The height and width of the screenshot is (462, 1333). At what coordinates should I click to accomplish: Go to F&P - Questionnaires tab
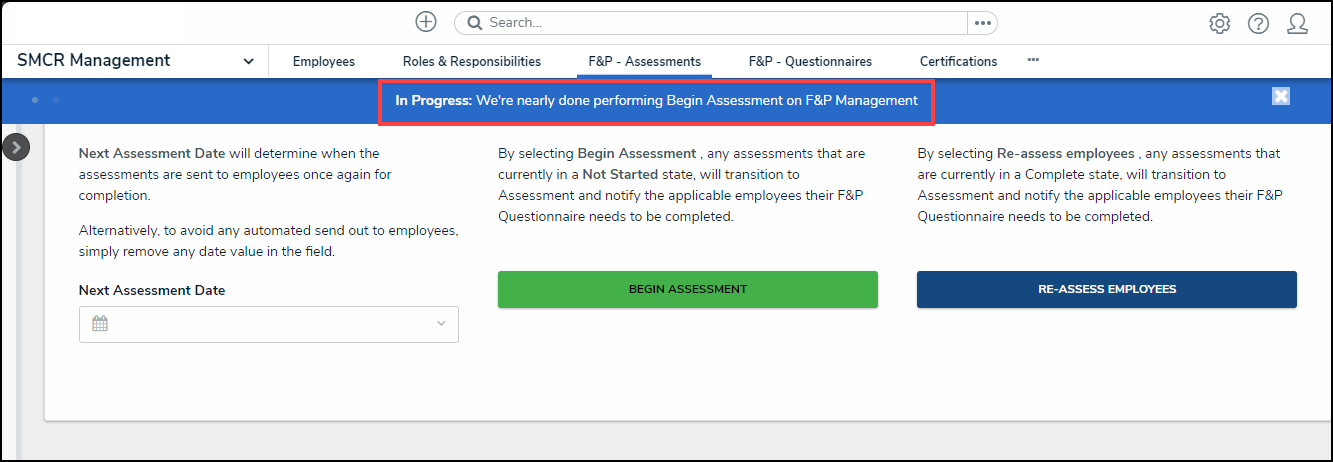coord(810,62)
